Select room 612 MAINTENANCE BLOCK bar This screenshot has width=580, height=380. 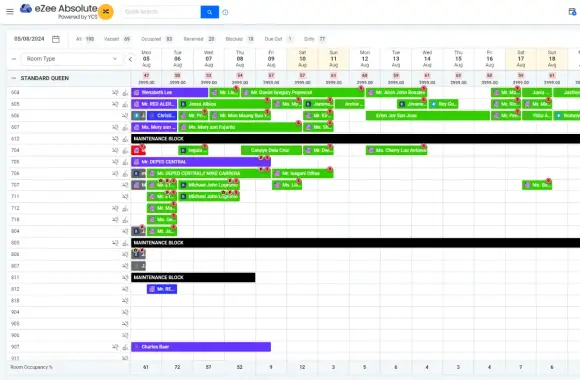coord(355,139)
